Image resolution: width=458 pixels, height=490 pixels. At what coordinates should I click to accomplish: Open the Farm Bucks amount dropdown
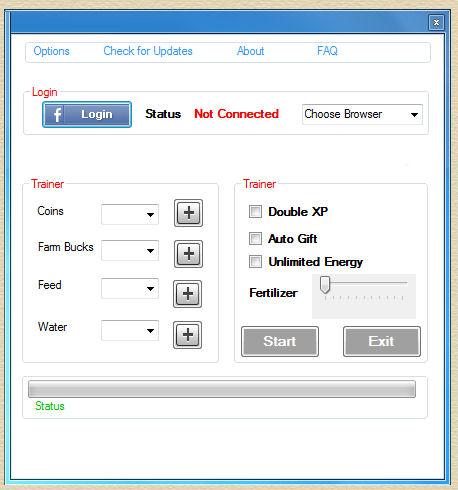point(130,250)
